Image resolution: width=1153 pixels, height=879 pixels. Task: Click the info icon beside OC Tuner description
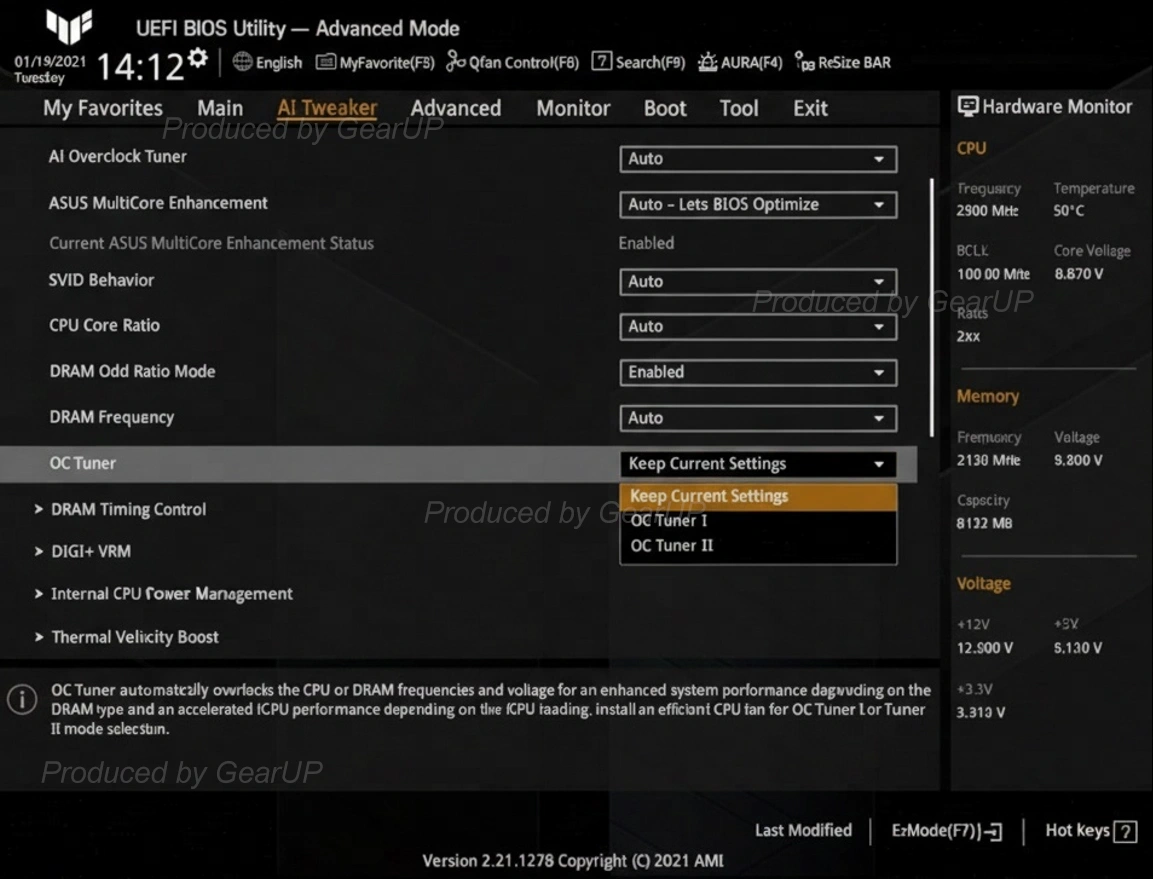point(22,699)
